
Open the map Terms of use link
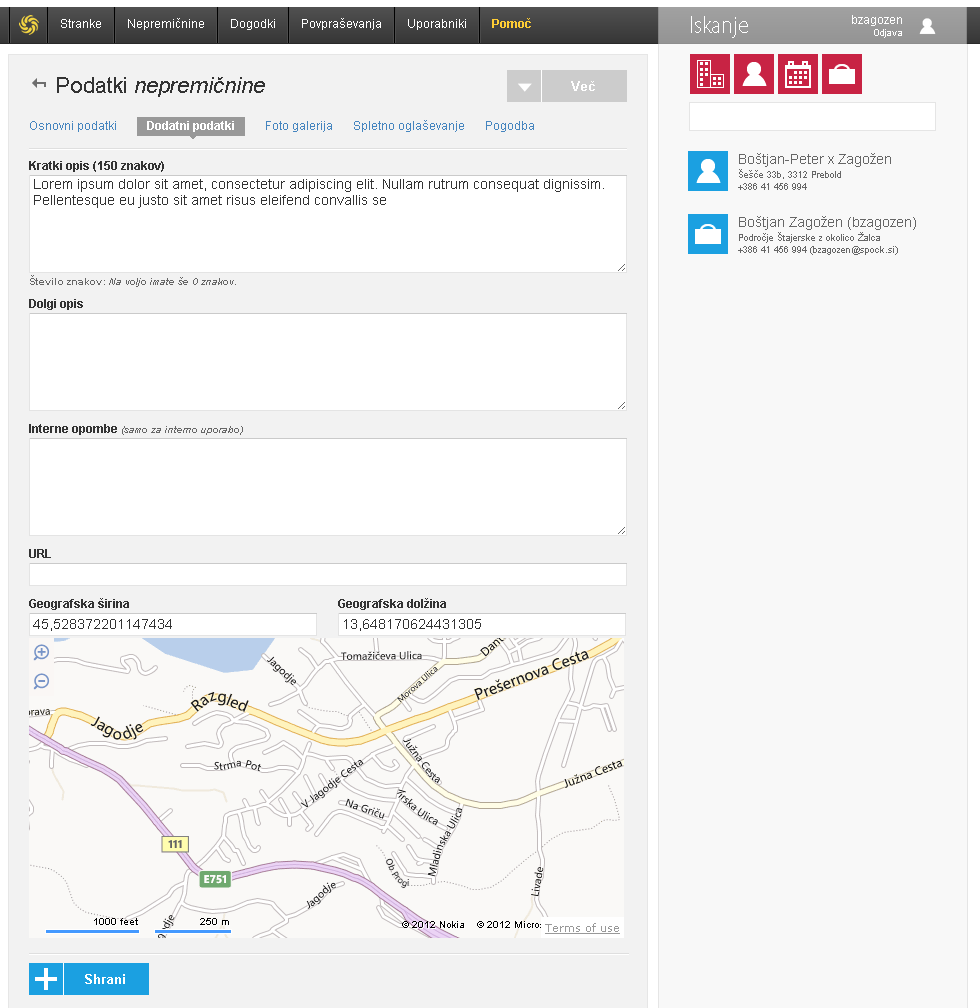(582, 928)
